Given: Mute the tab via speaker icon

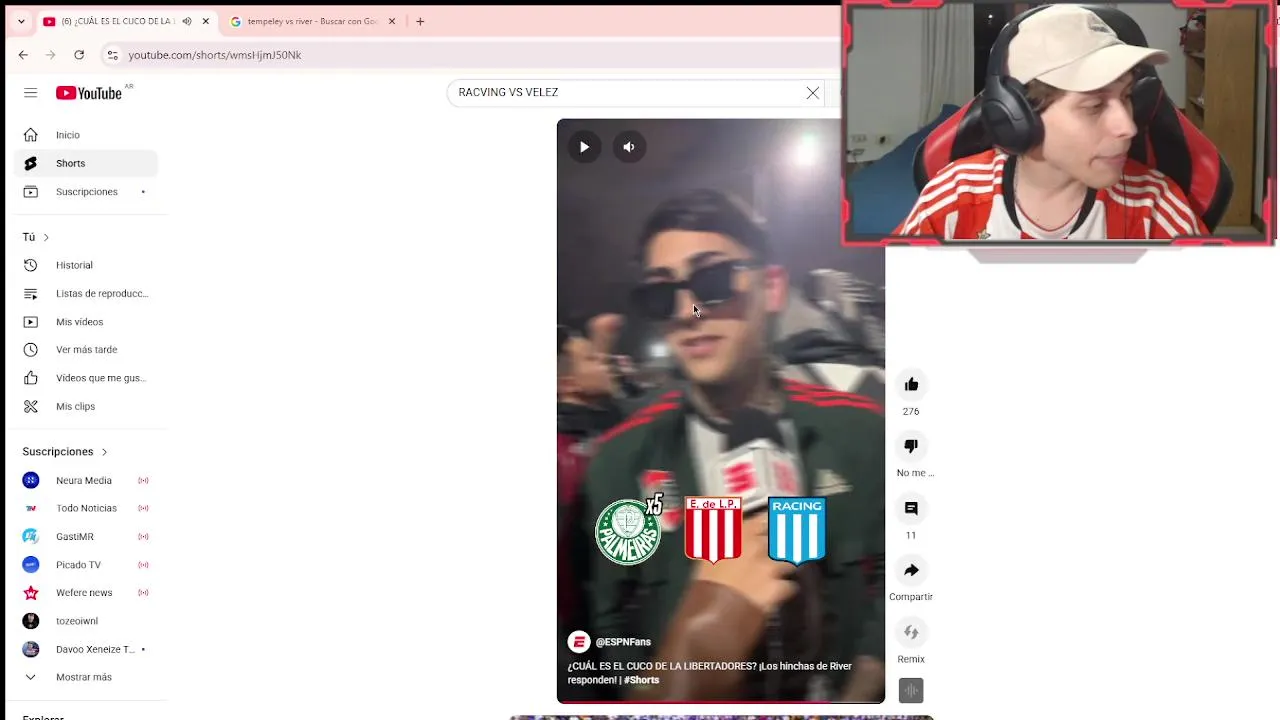Looking at the screenshot, I should tap(187, 21).
